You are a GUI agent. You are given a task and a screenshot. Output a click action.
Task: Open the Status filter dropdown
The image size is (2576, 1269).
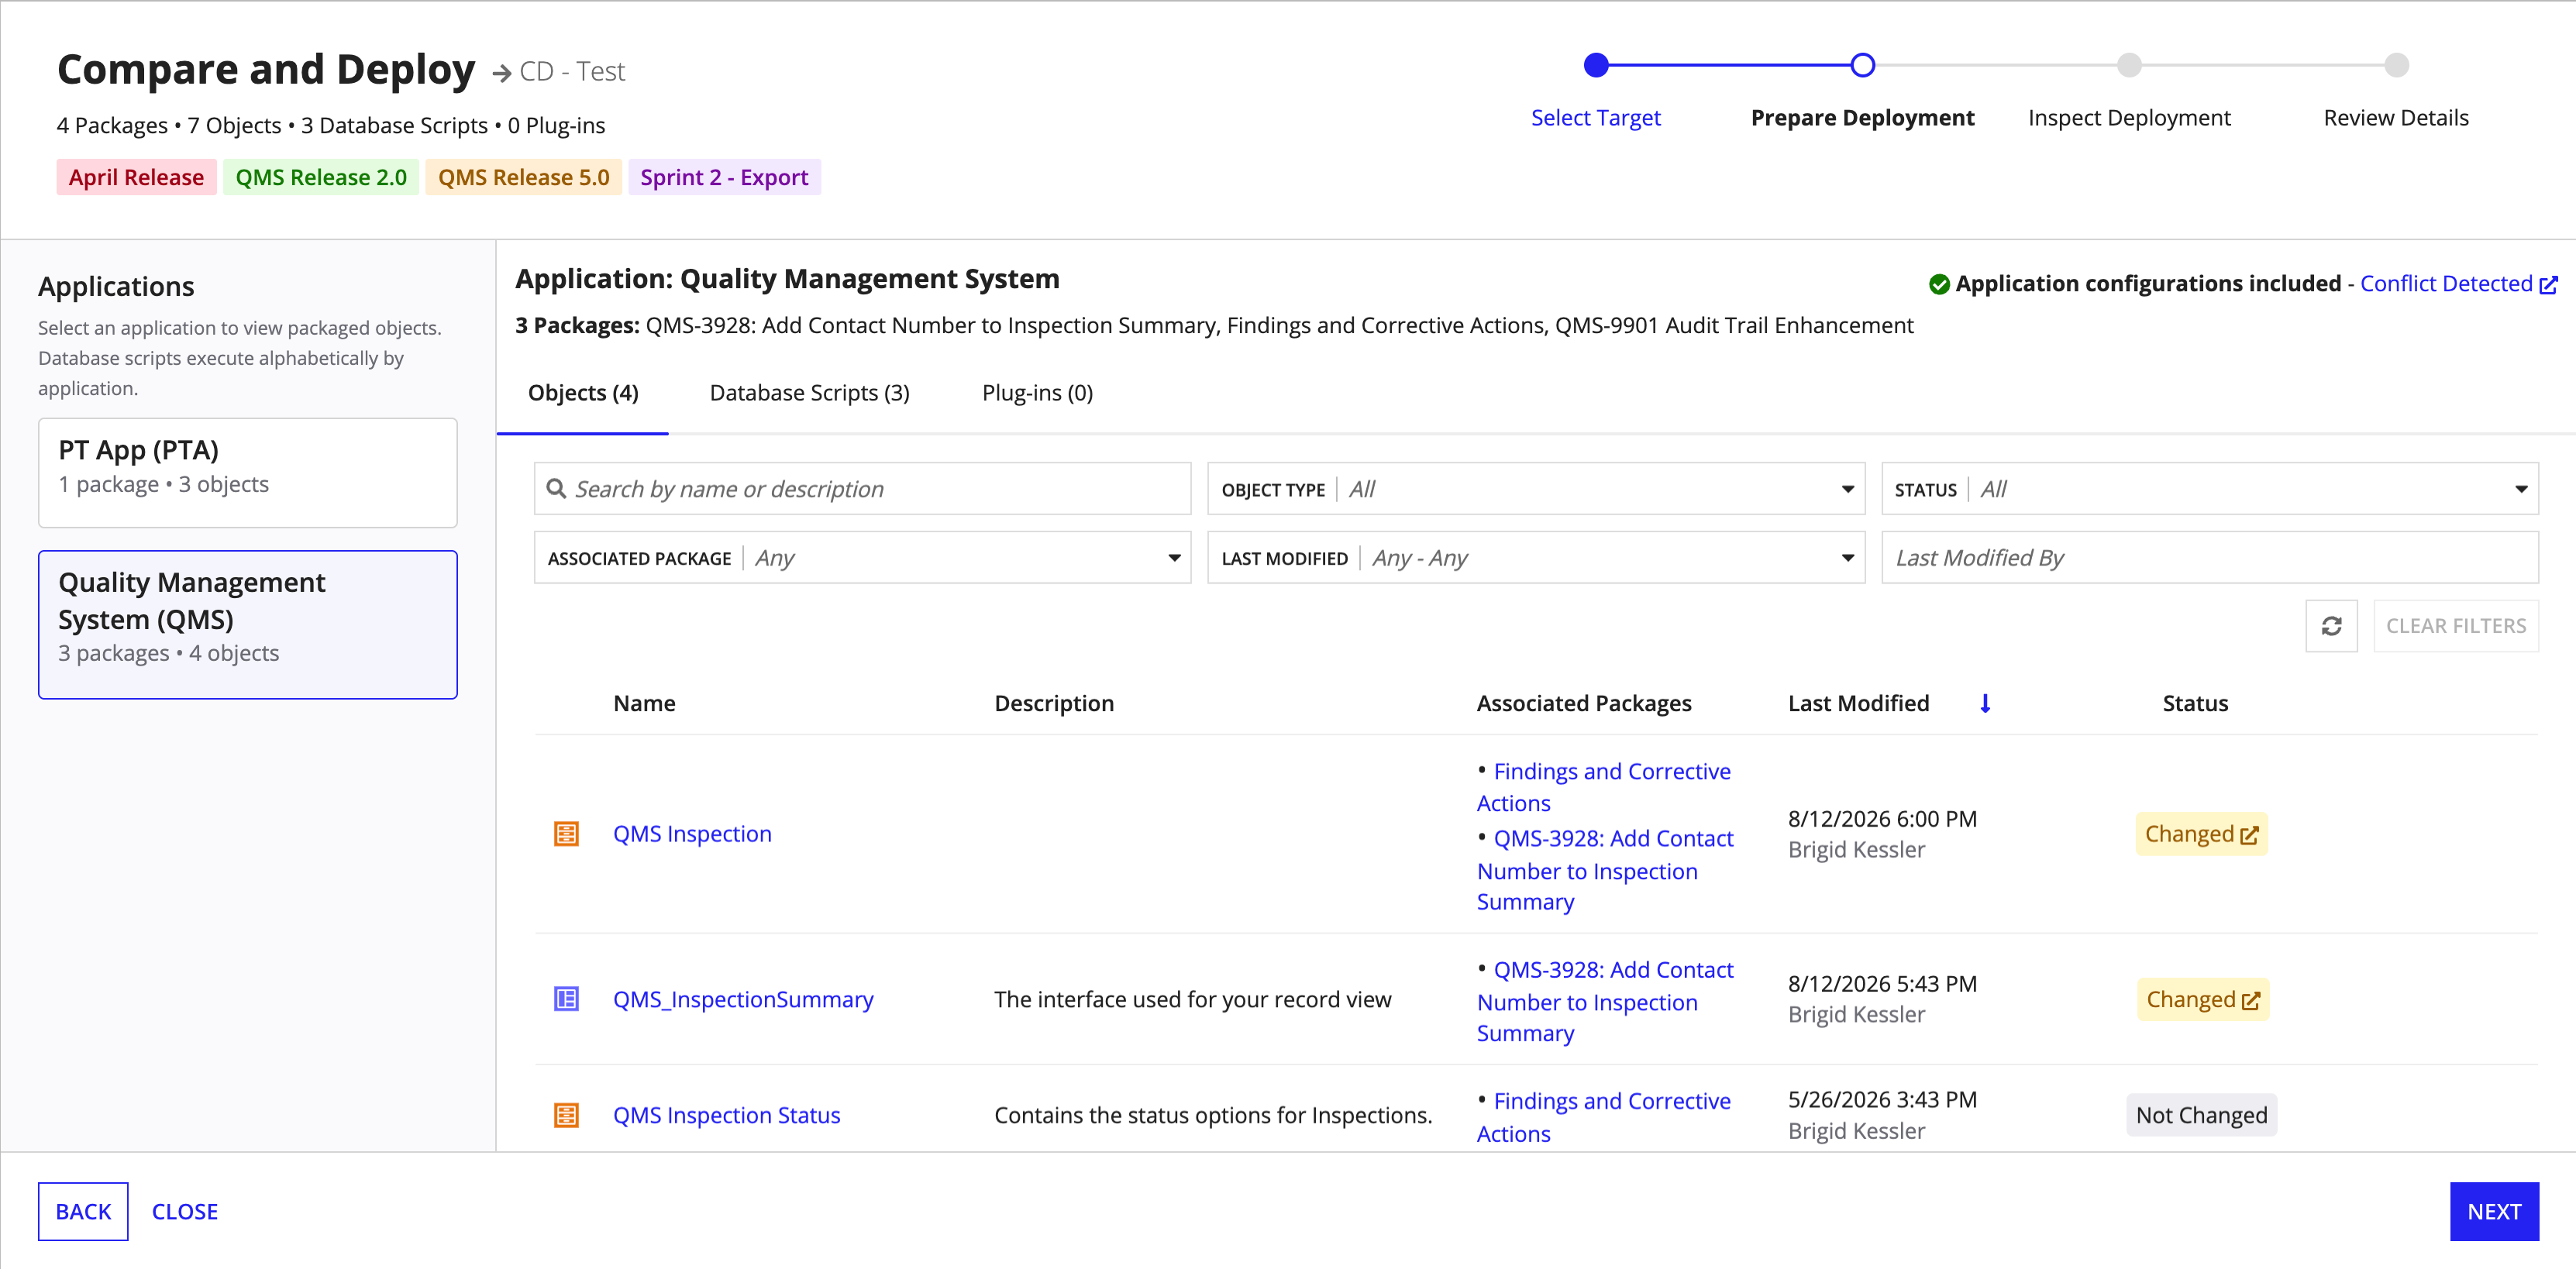[2209, 489]
